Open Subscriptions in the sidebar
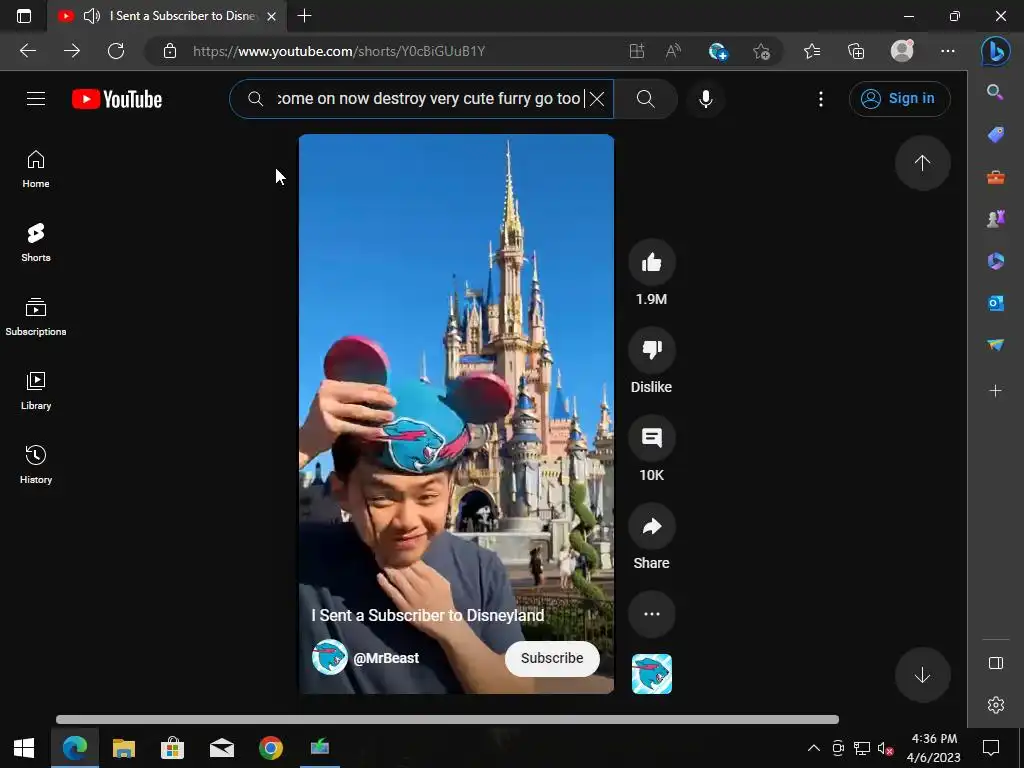The image size is (1024, 768). 36,317
